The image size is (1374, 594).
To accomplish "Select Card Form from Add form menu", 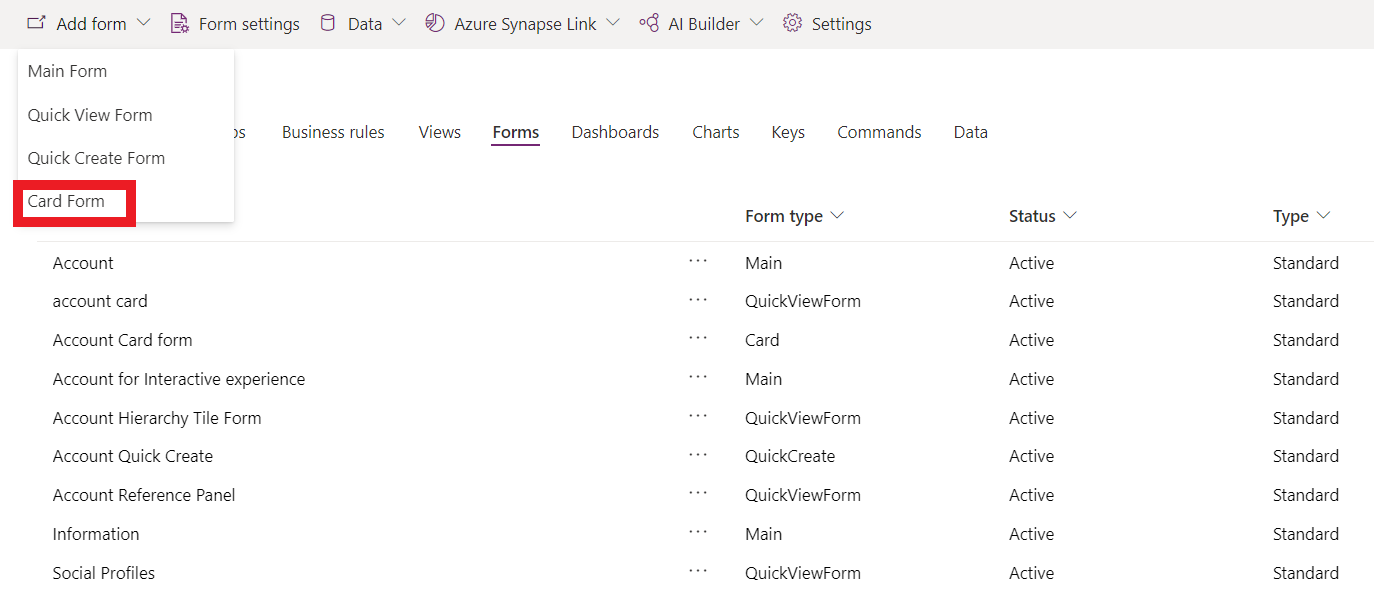I will point(66,201).
